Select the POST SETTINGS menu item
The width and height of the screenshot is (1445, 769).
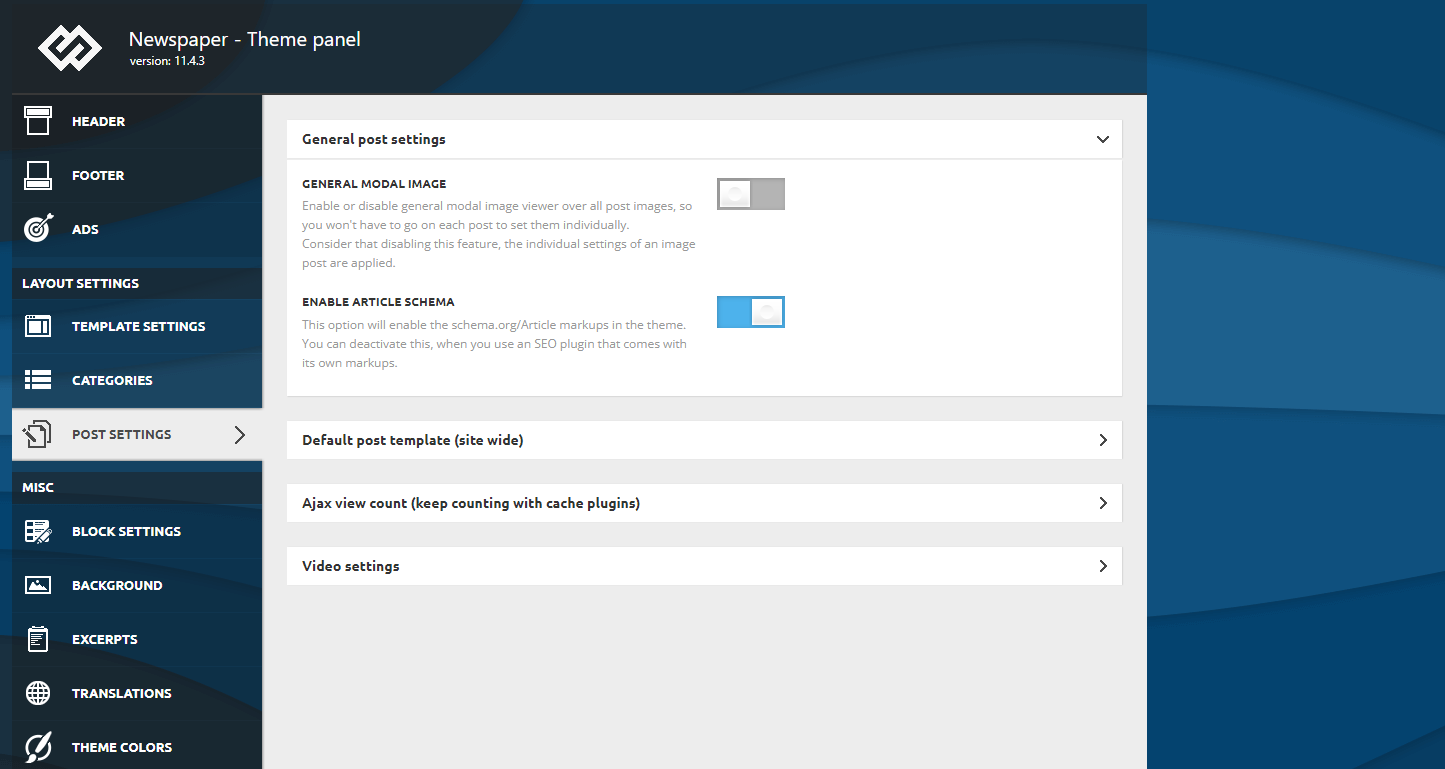click(x=137, y=434)
